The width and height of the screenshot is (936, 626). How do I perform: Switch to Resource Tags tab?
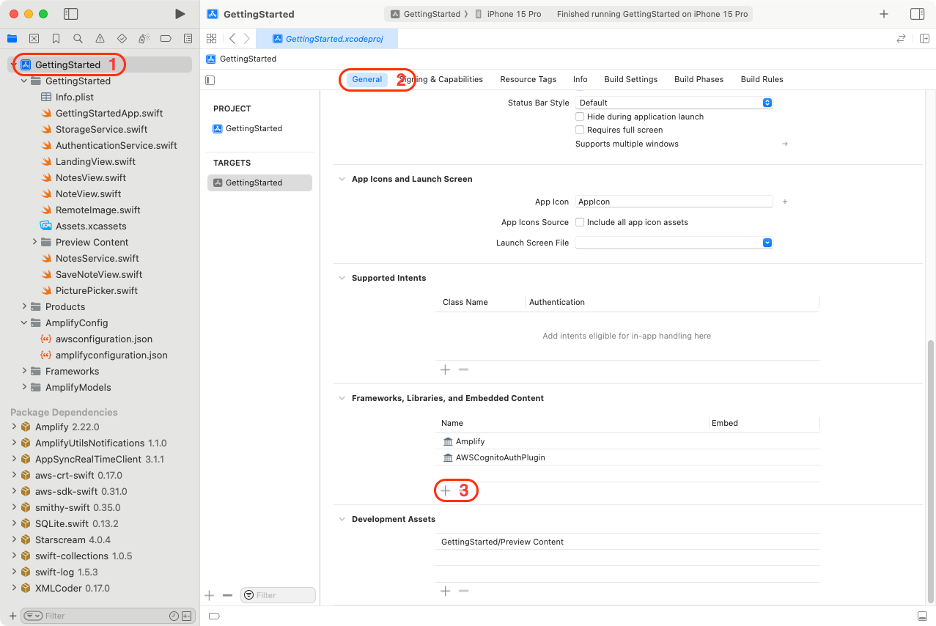(x=528, y=79)
